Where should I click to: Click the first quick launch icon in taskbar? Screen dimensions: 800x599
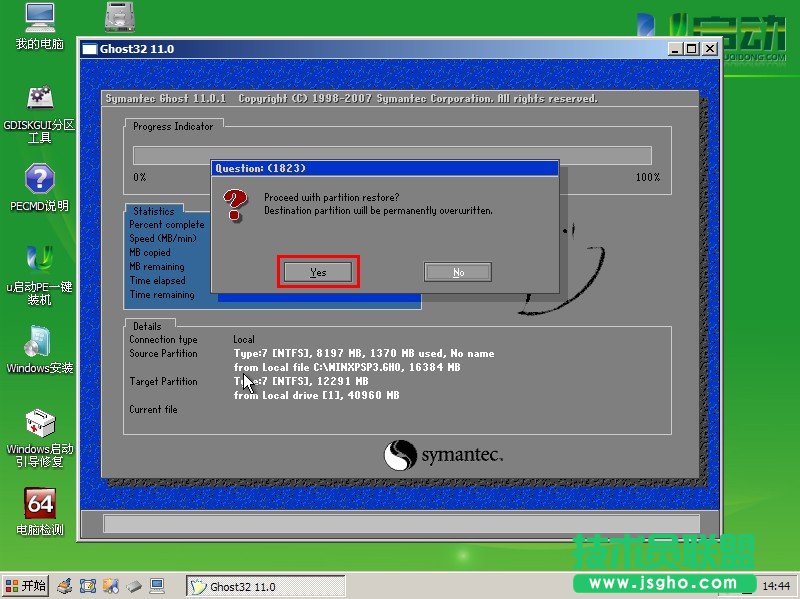(x=64, y=586)
